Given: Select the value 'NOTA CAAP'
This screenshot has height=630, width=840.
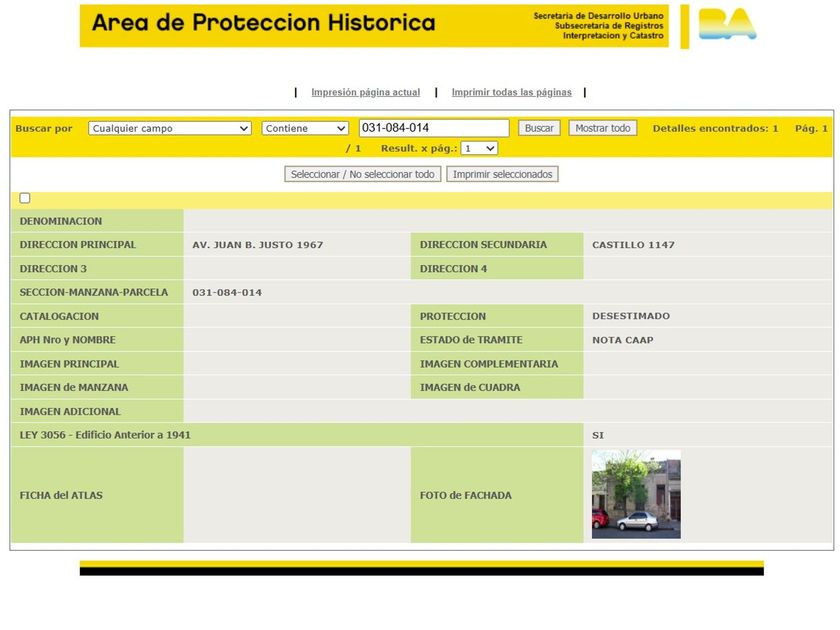Looking at the screenshot, I should tap(622, 340).
